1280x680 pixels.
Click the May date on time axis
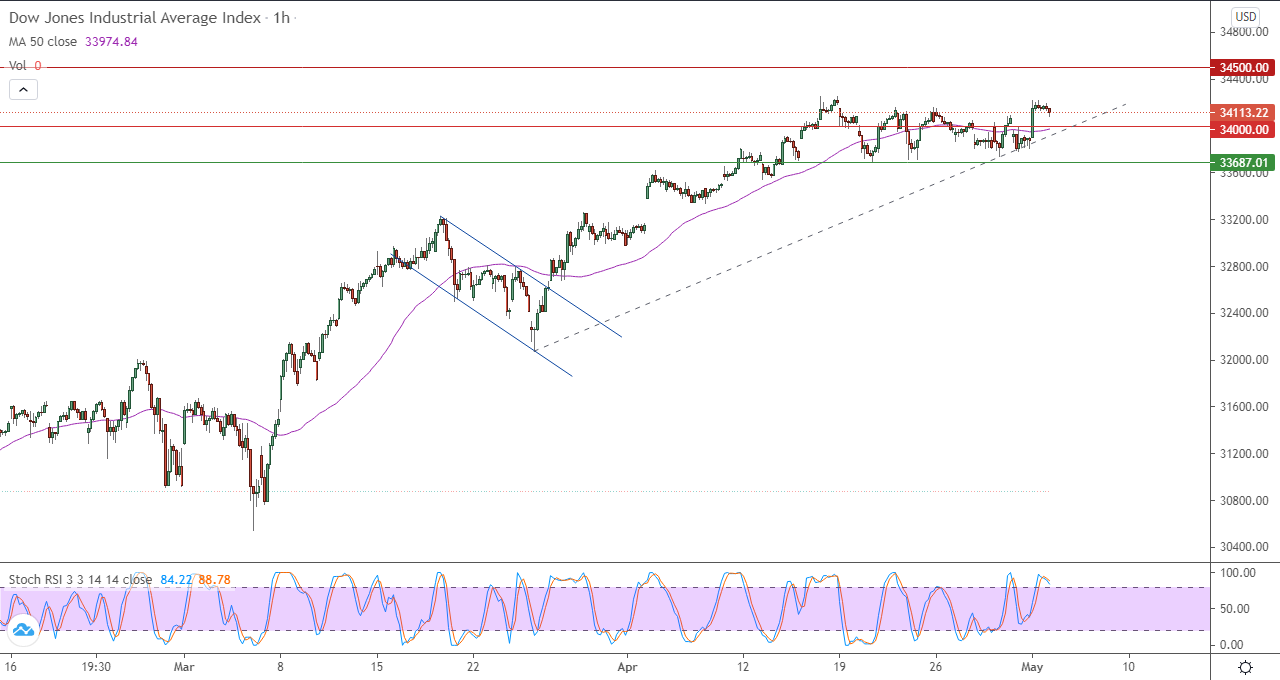click(x=1033, y=666)
